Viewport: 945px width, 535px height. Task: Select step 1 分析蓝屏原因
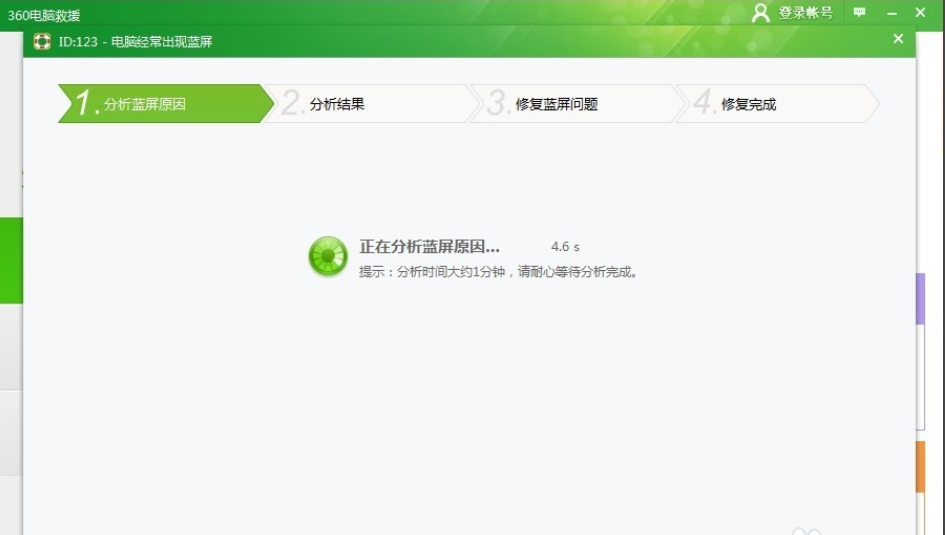[166, 104]
